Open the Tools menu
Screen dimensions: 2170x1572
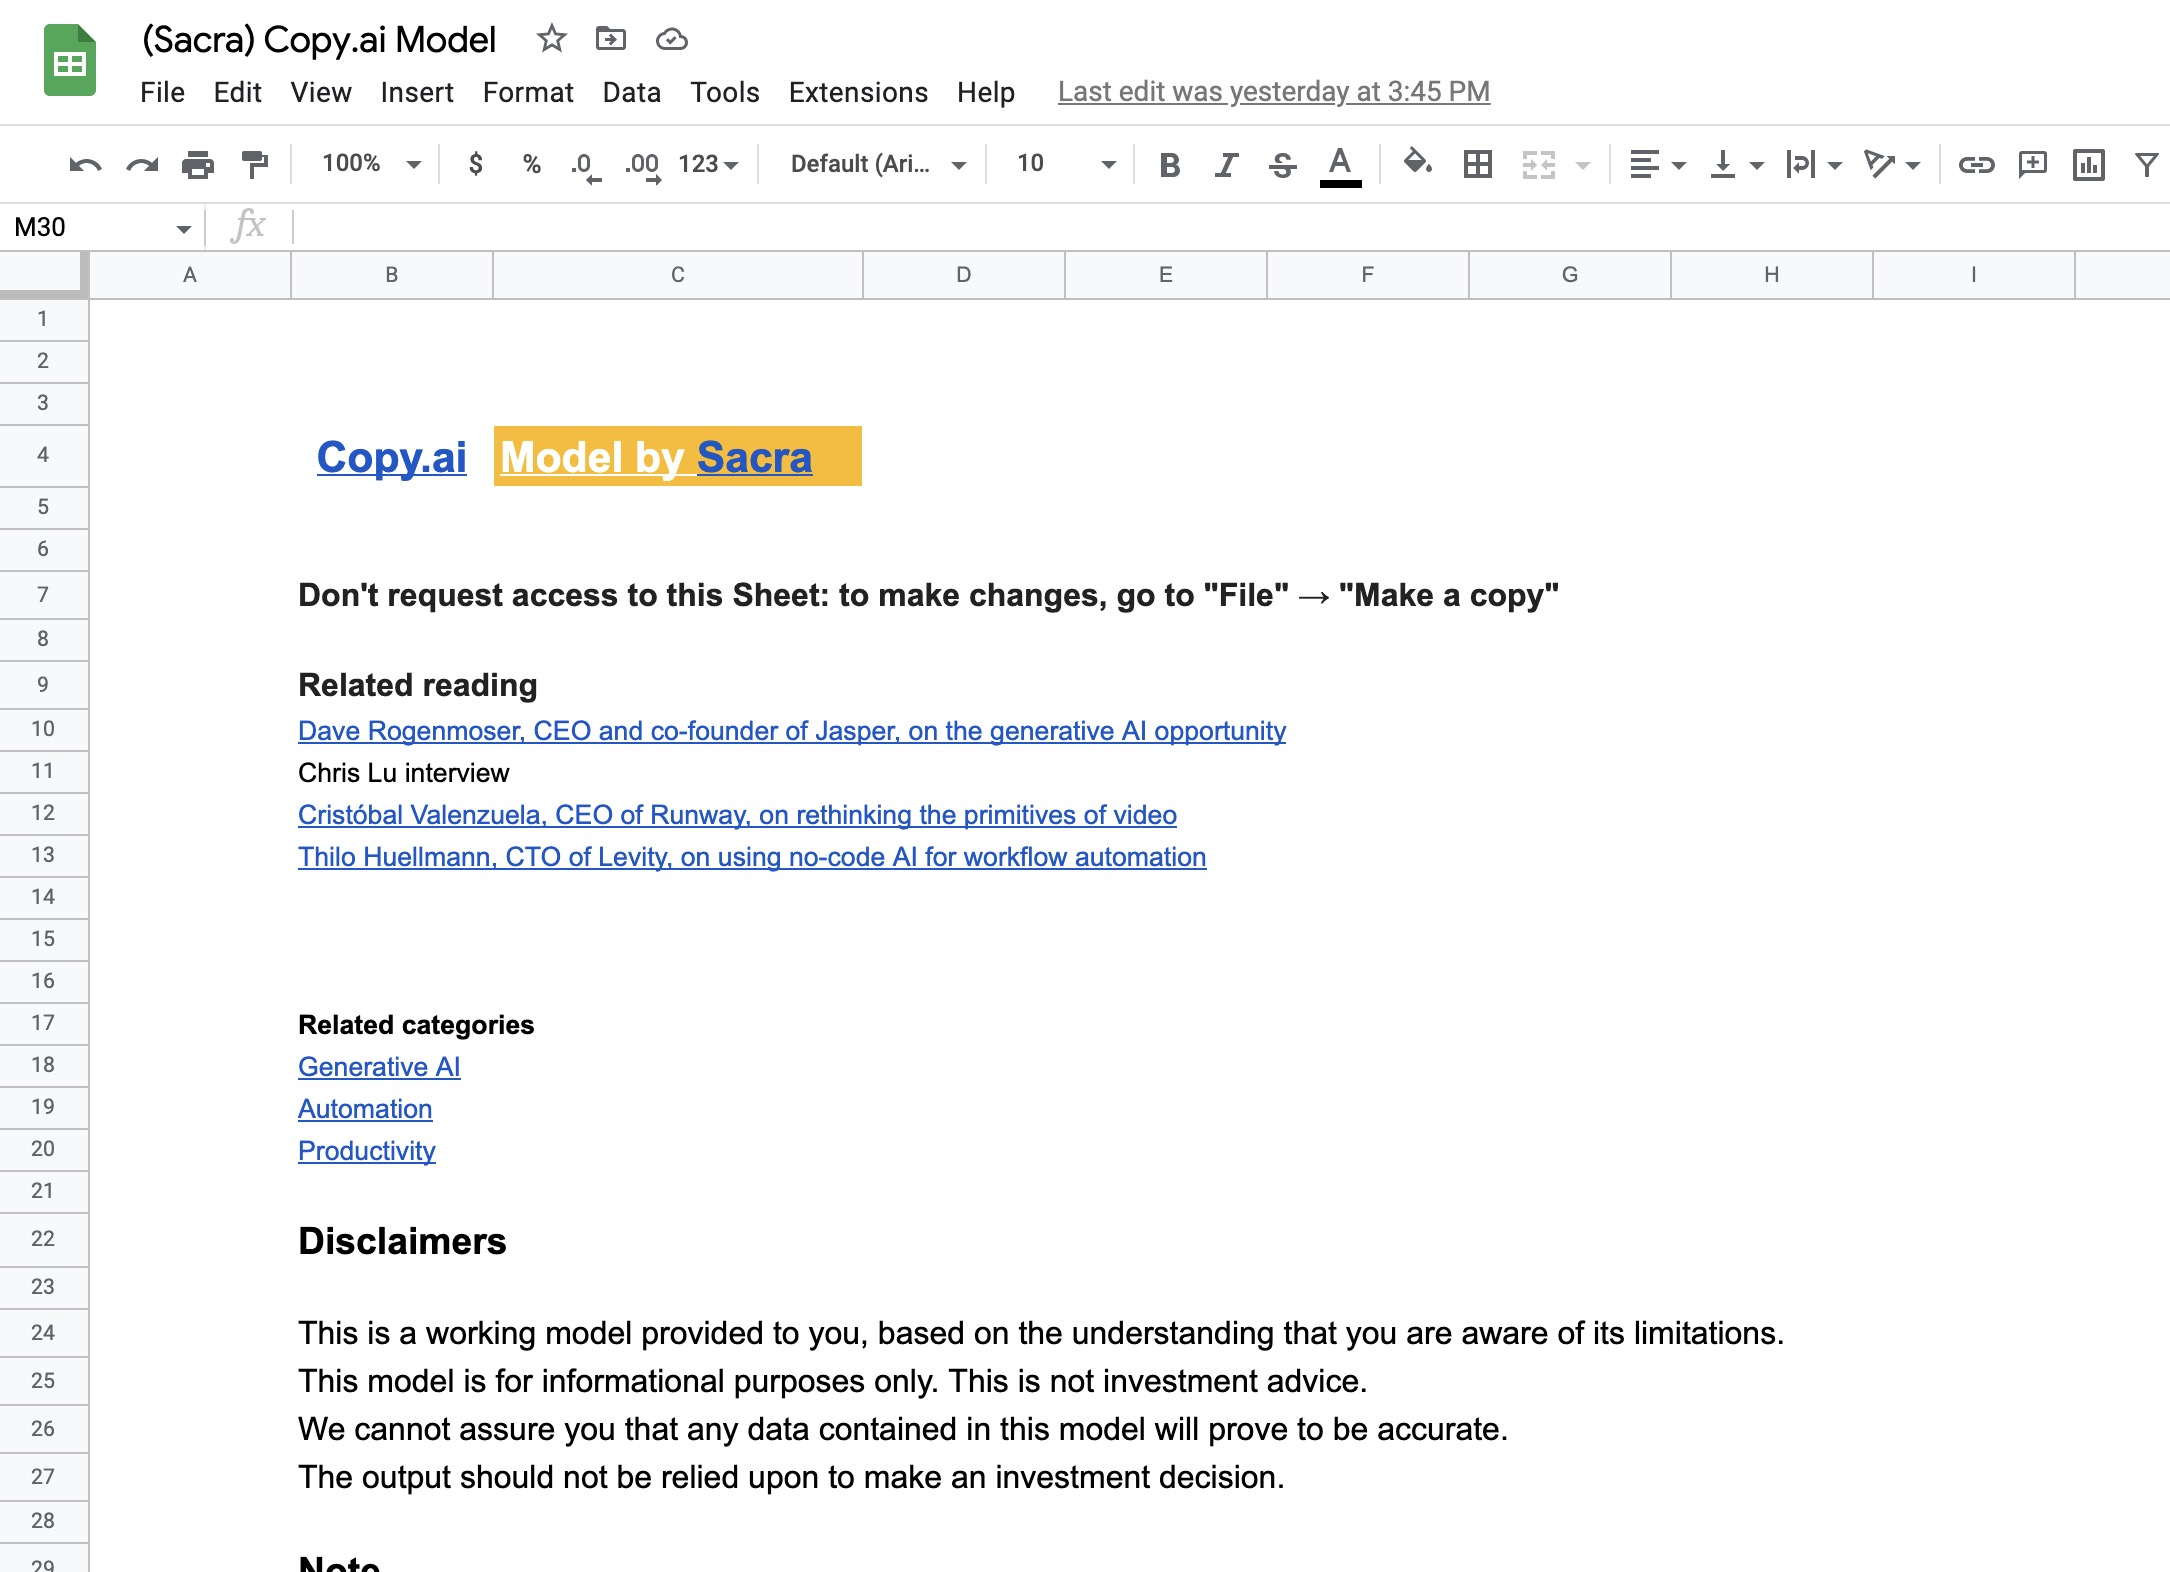724,92
